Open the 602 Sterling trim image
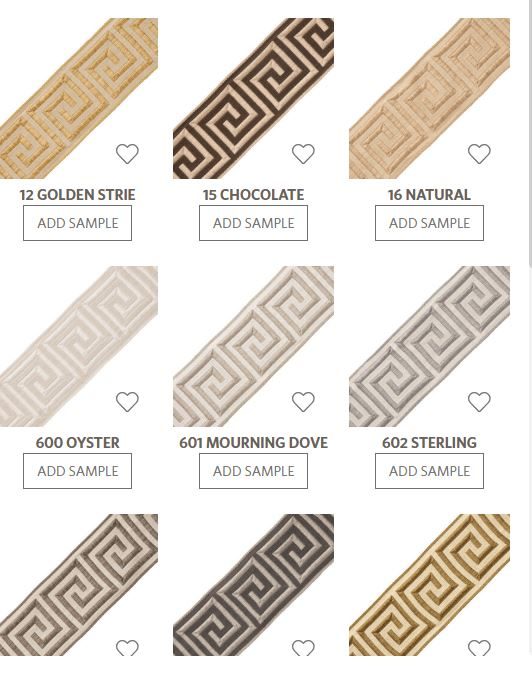Image resolution: width=532 pixels, height=674 pixels. (x=429, y=346)
